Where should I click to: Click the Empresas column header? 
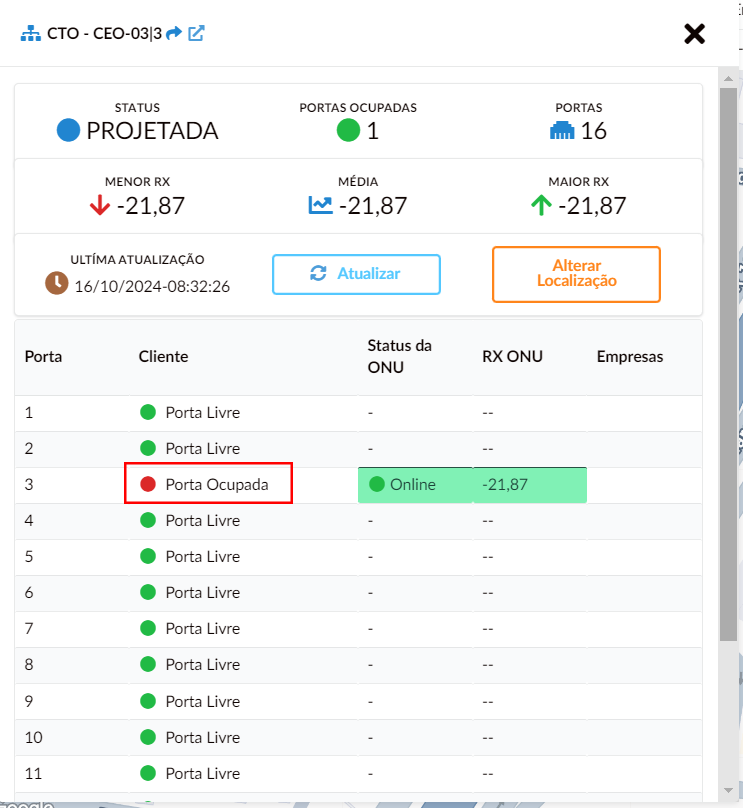630,357
